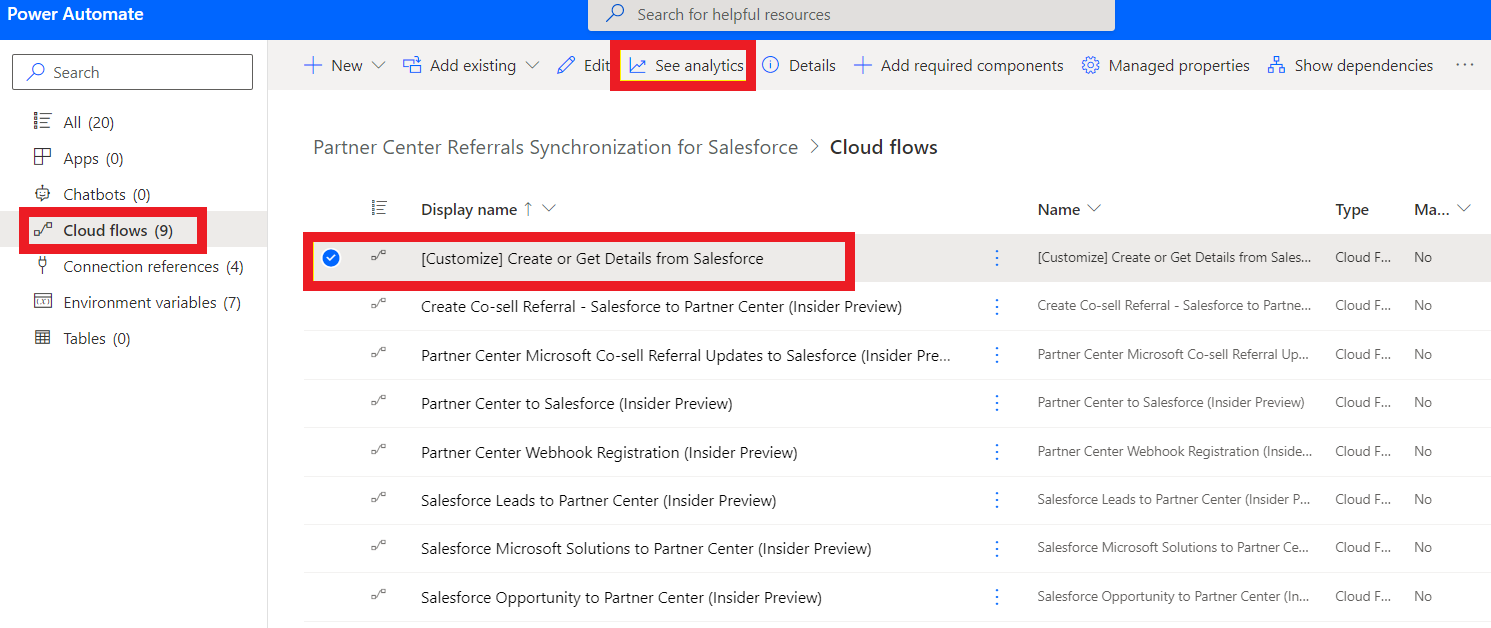Select Connection references in sidebar
This screenshot has height=628, width=1491.
pos(152,267)
